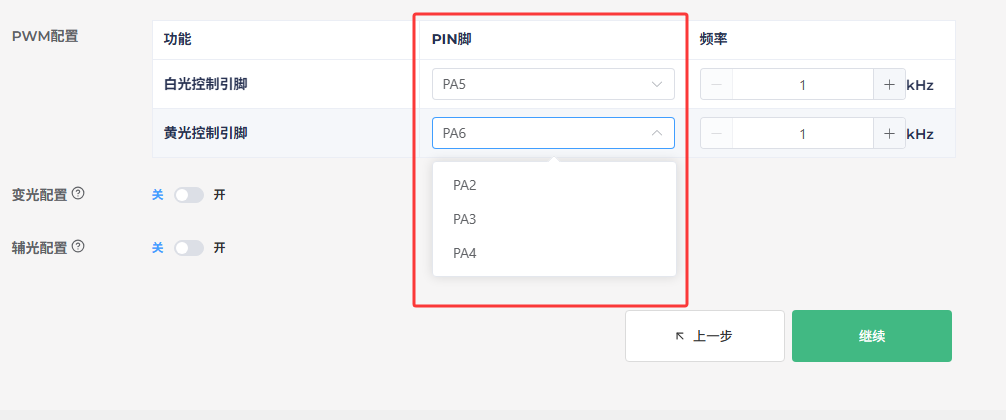Decrease 白光控制引脚 frequency with minus

(x=717, y=85)
